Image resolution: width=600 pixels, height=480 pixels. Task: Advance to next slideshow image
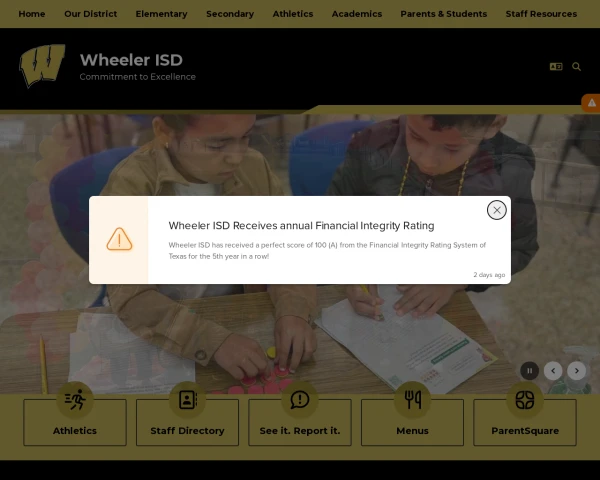576,371
